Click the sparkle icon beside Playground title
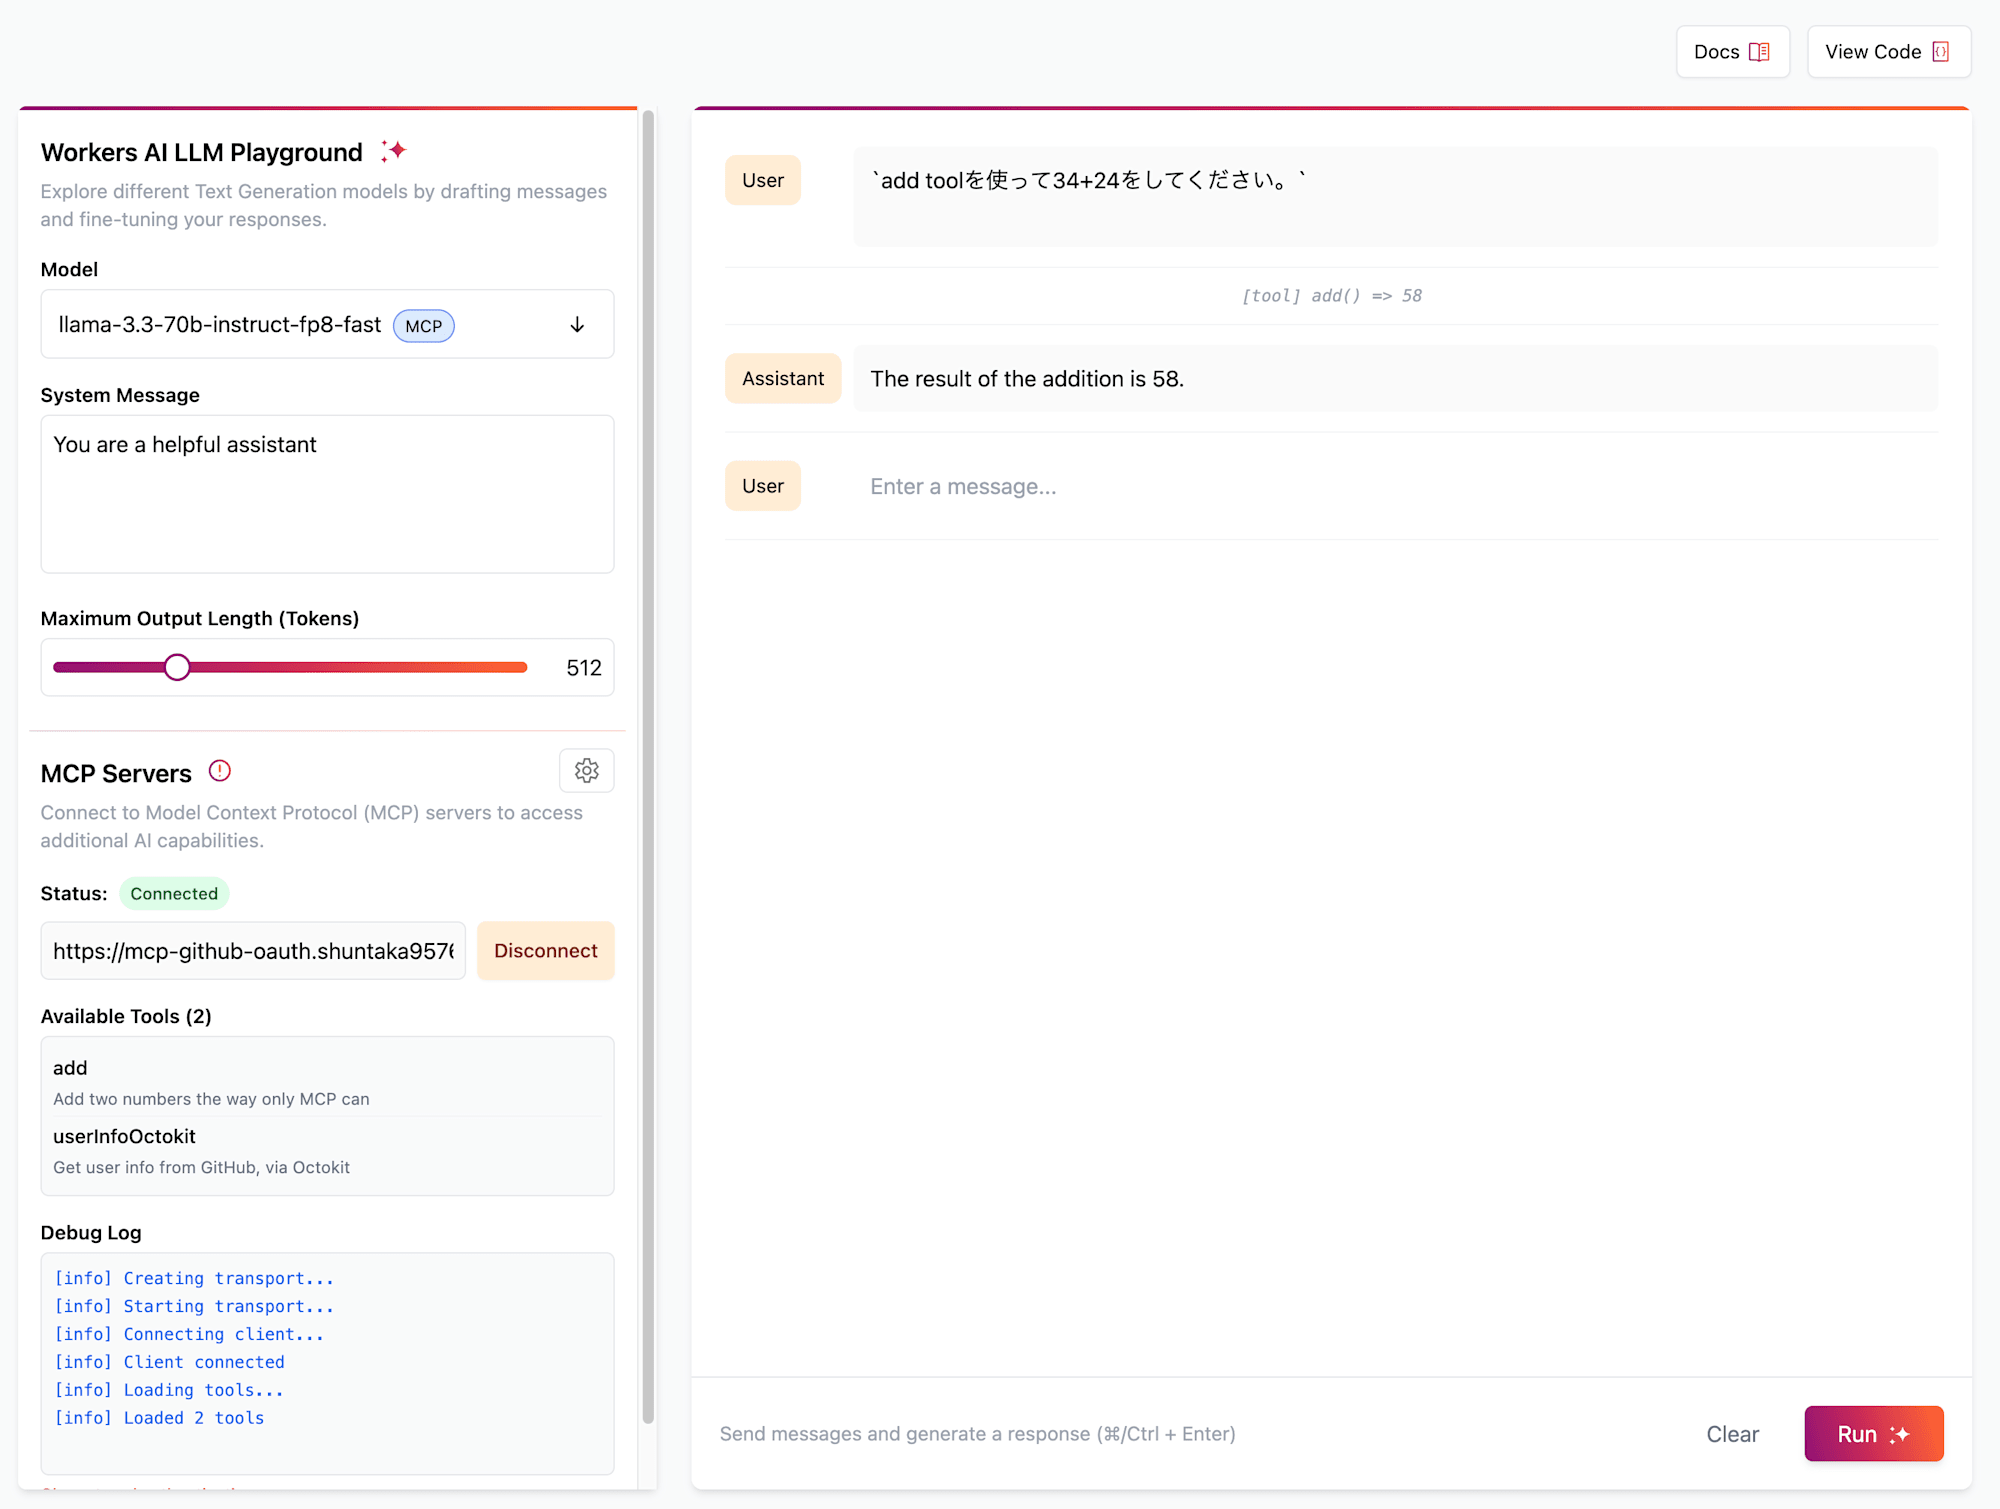Viewport: 2000px width, 1509px height. 394,151
